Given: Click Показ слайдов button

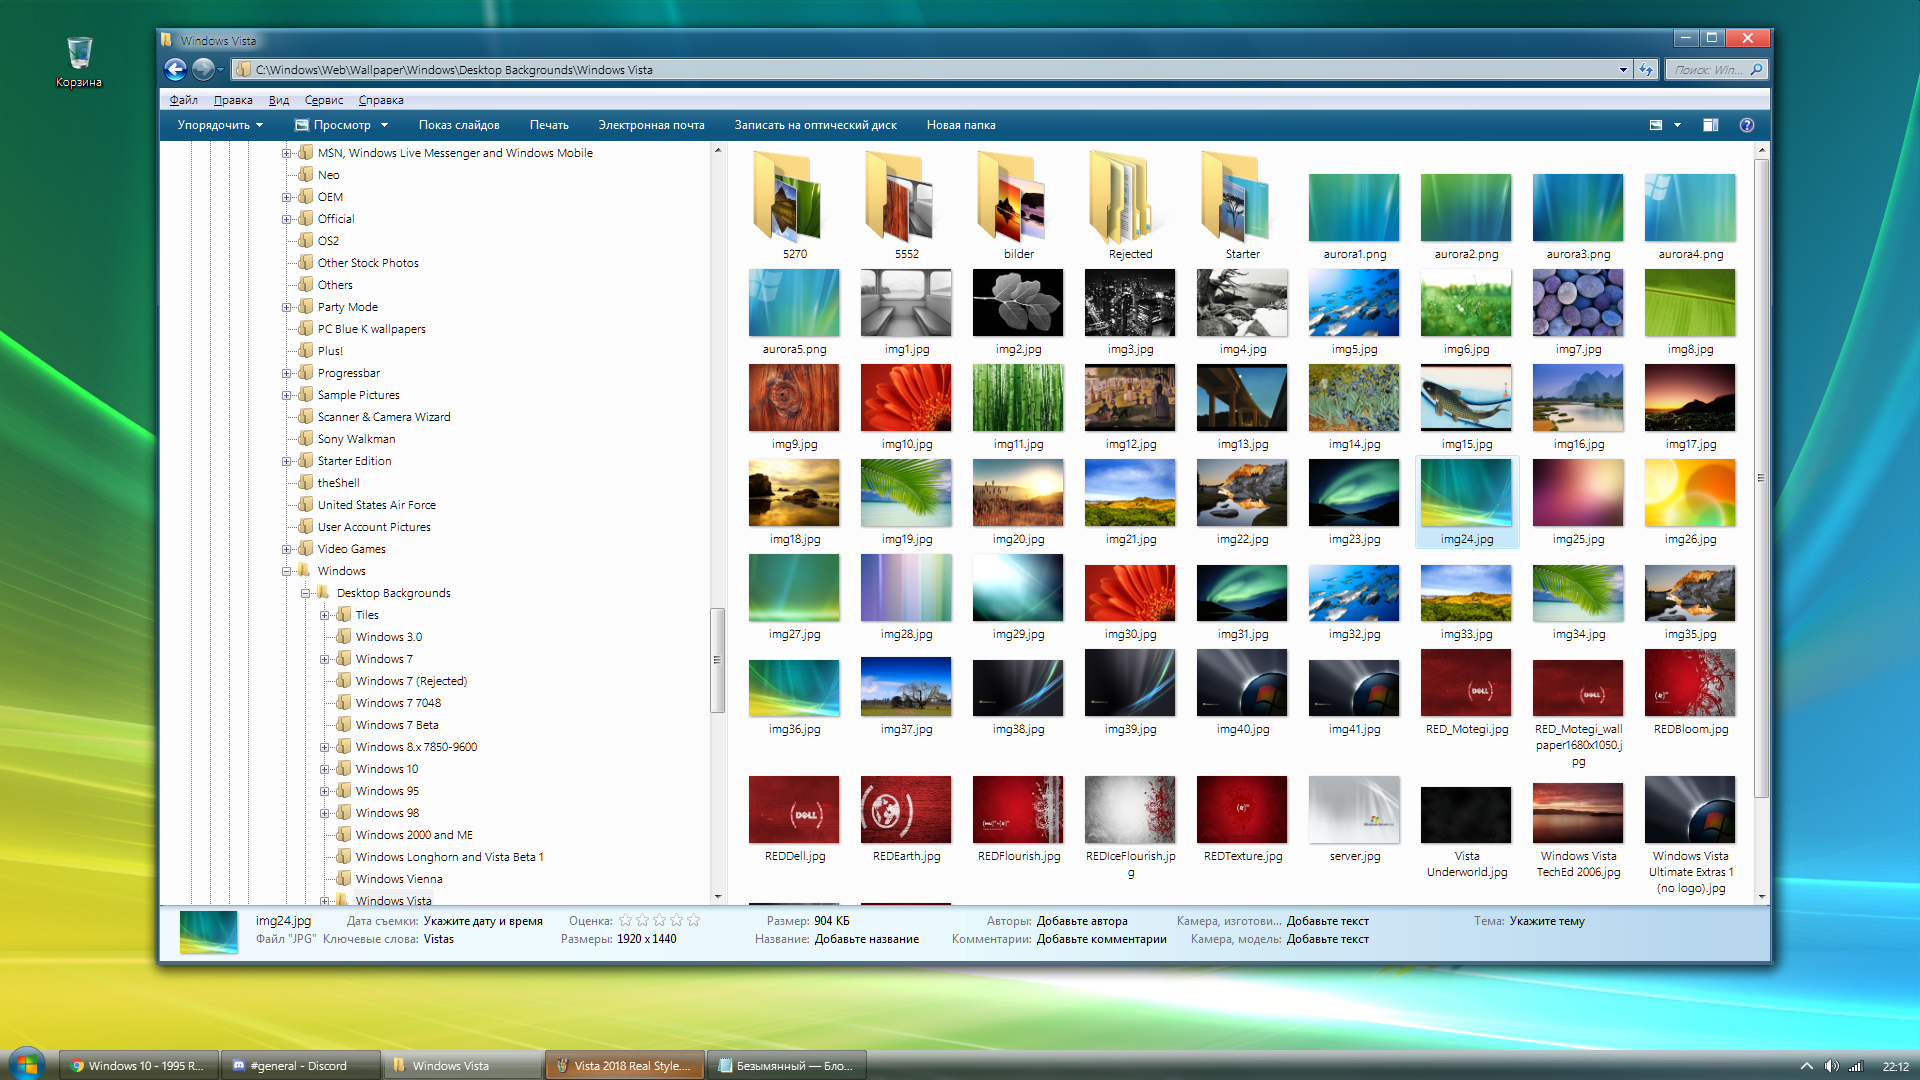Looking at the screenshot, I should pyautogui.click(x=459, y=125).
